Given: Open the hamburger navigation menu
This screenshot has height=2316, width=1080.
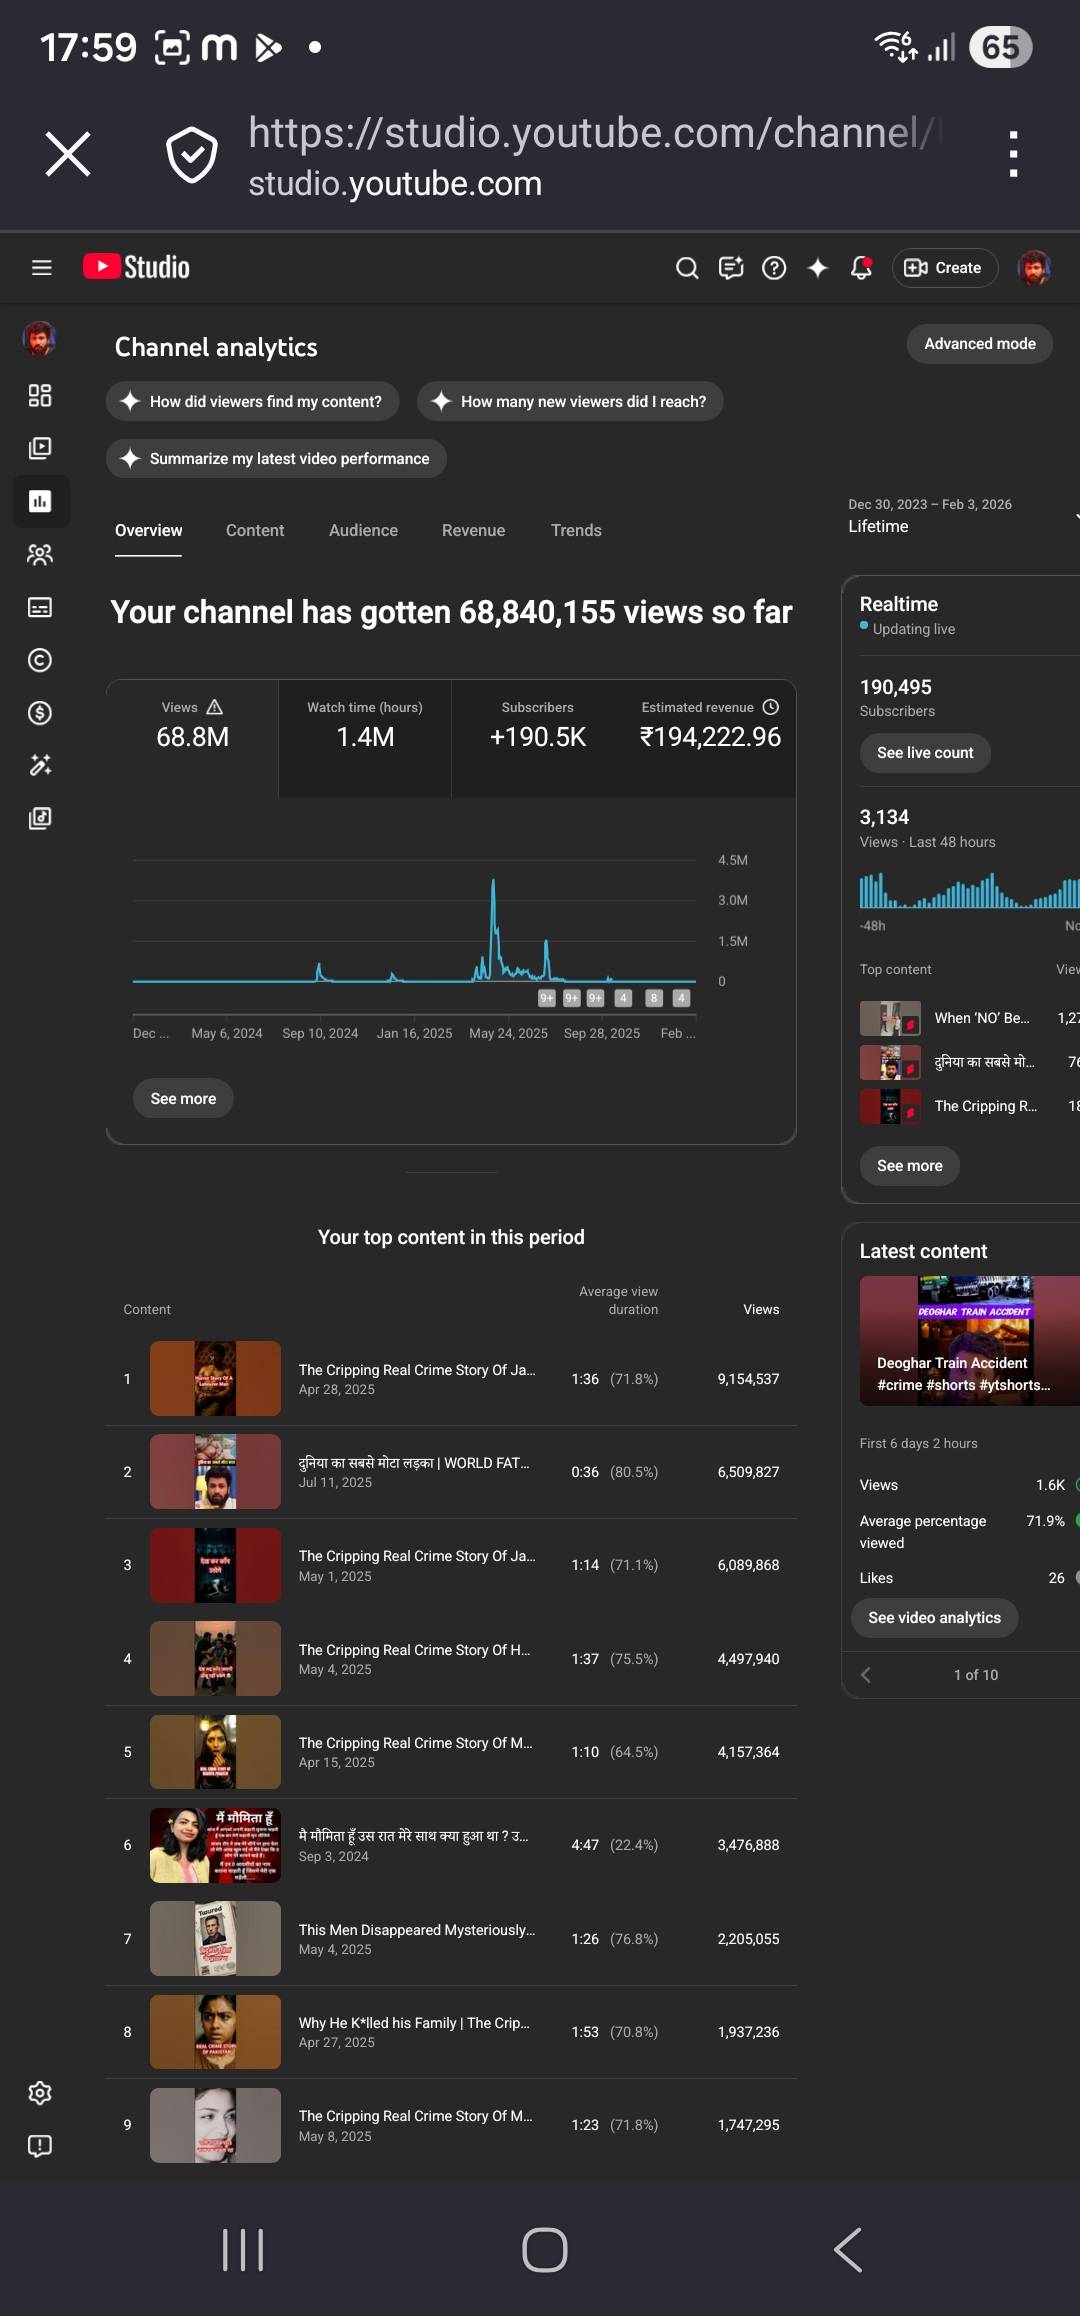Looking at the screenshot, I should tap(41, 267).
